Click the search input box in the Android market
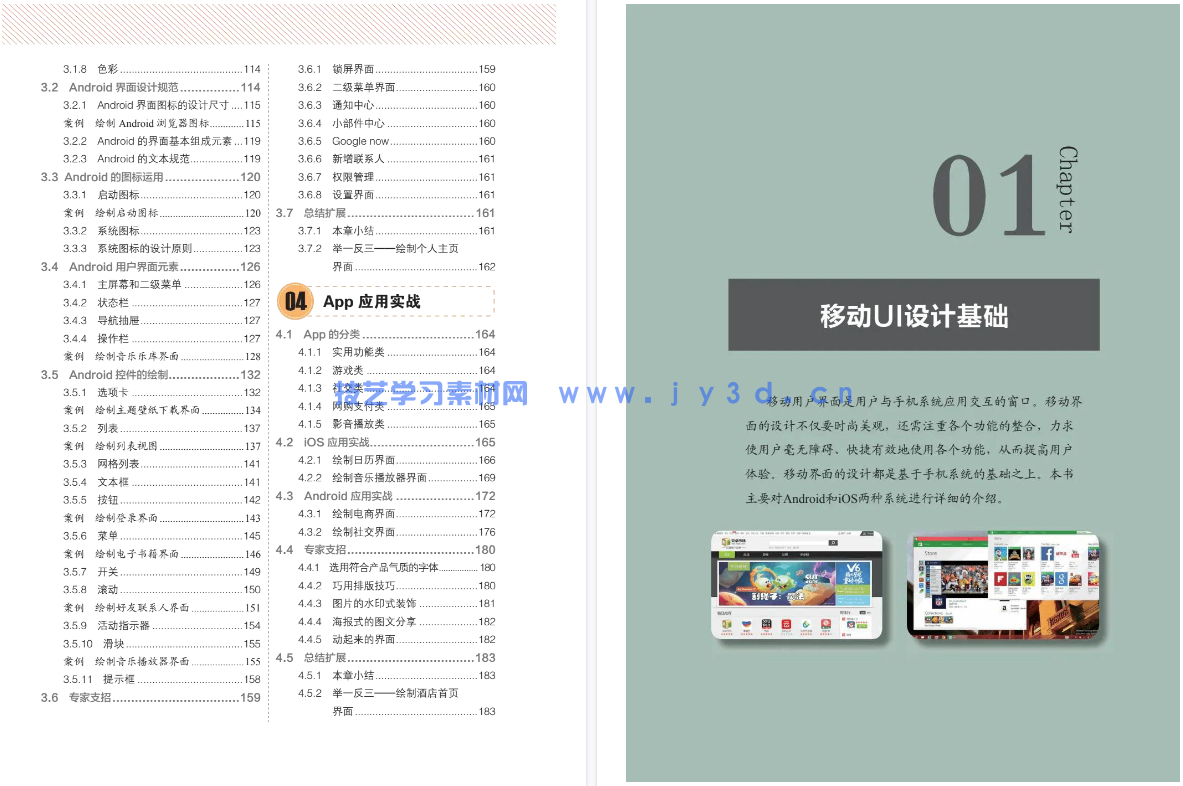This screenshot has height=786, width=1183. (798, 543)
